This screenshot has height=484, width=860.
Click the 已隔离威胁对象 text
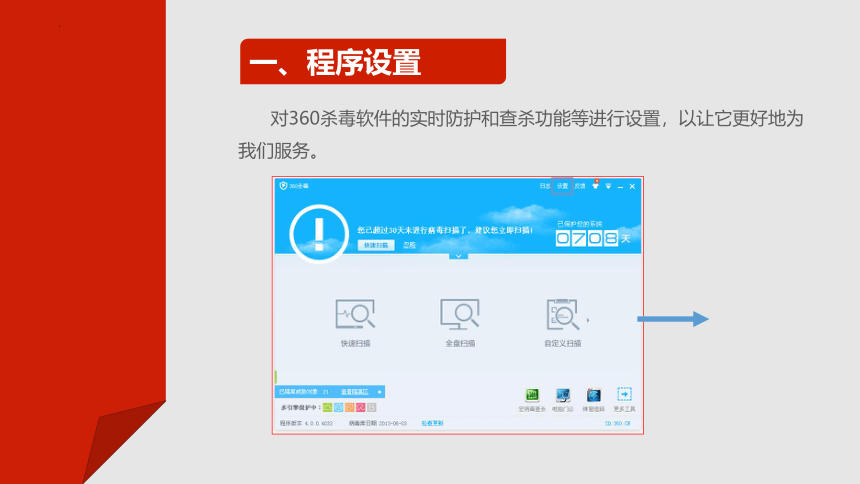(298, 392)
